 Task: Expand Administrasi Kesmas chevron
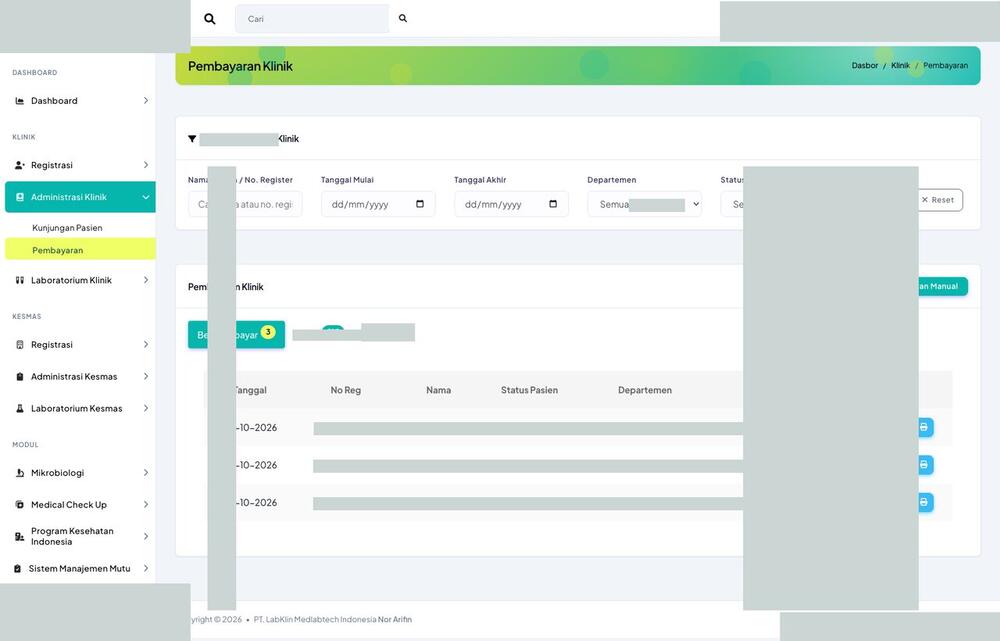coord(145,376)
